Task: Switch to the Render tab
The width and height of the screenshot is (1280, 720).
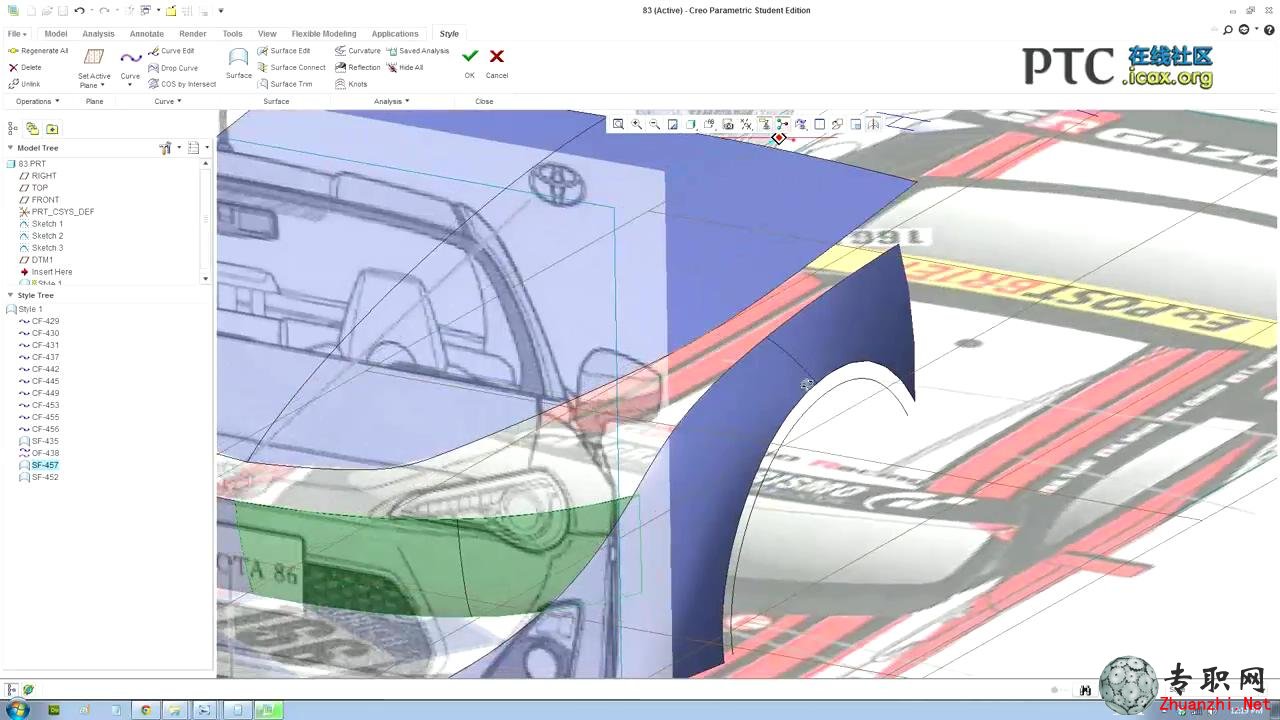Action: click(193, 34)
